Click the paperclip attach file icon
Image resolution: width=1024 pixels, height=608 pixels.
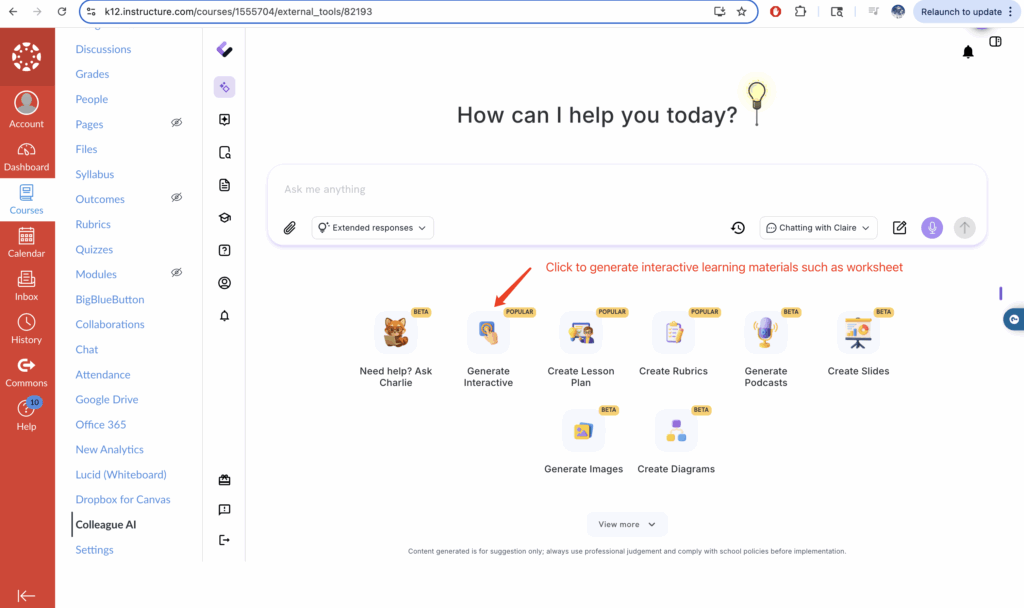coord(290,228)
